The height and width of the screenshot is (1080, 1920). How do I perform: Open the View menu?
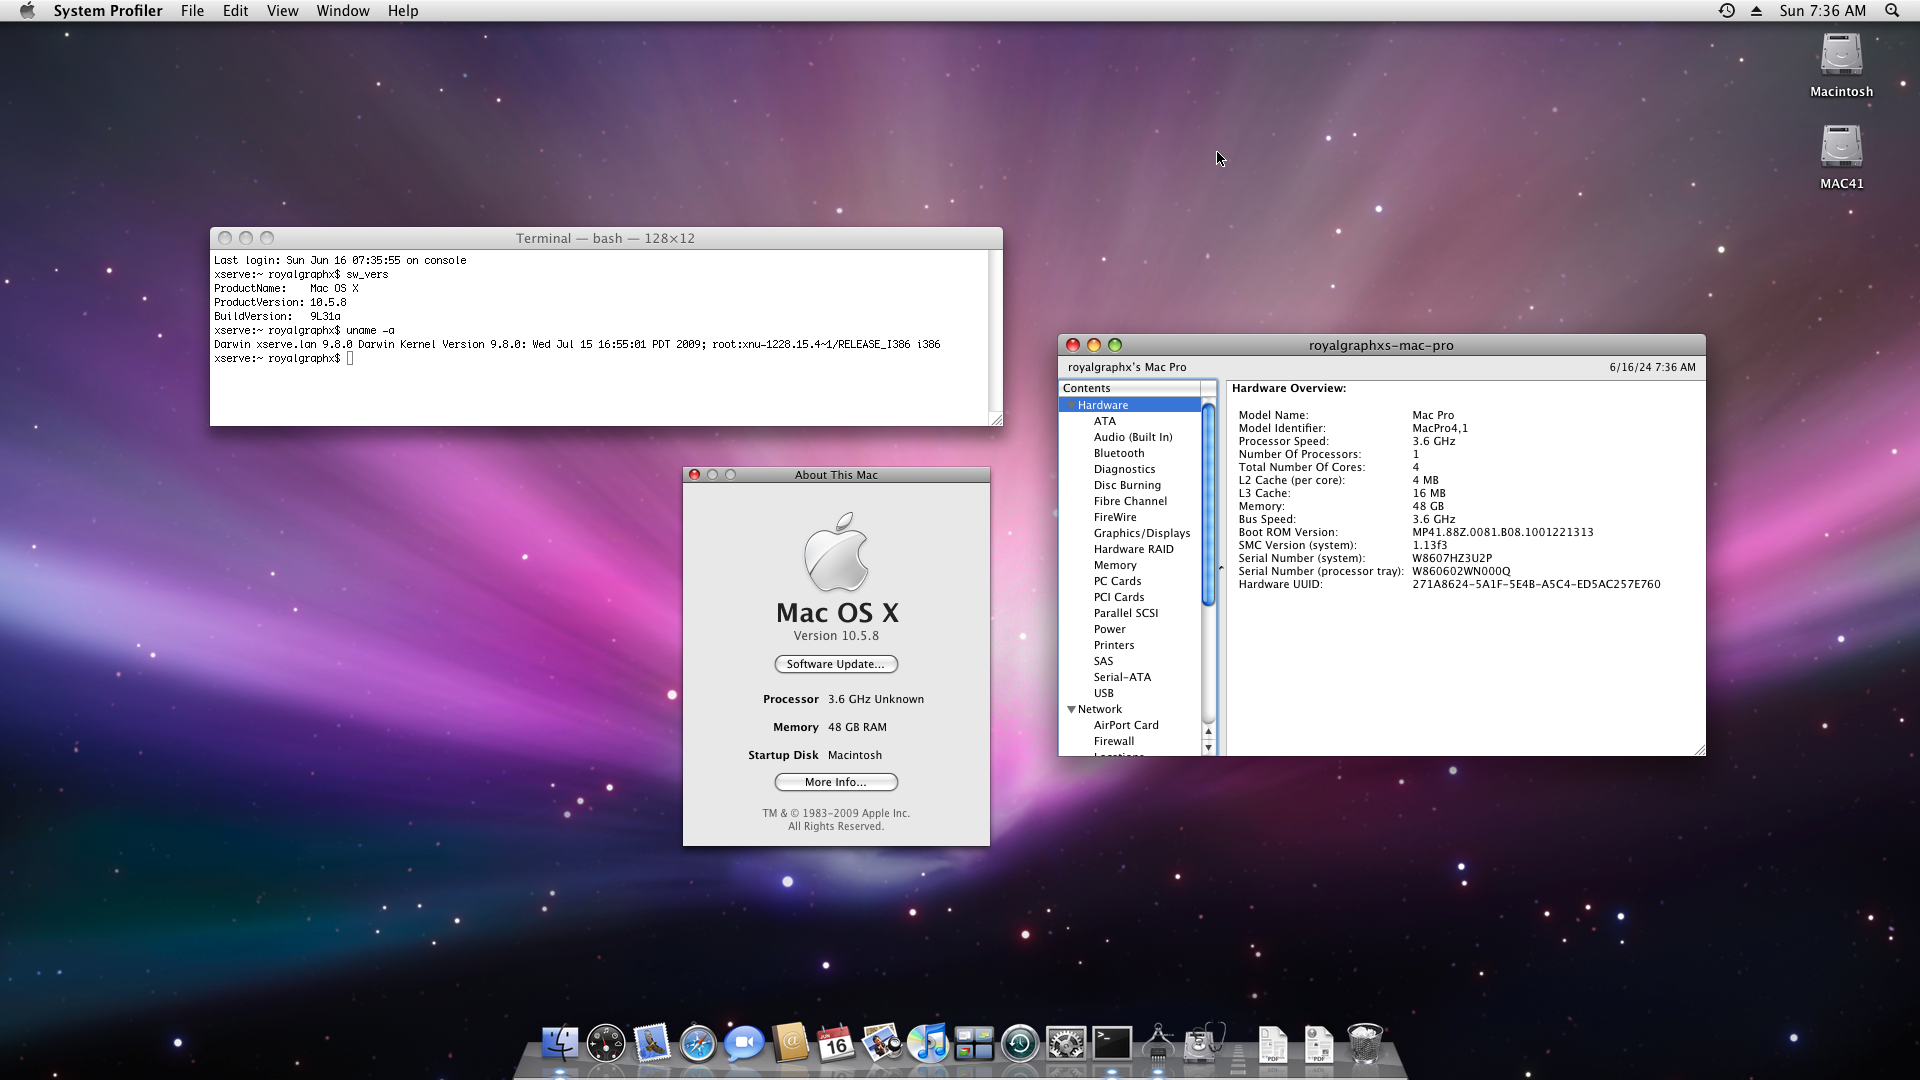[x=282, y=11]
